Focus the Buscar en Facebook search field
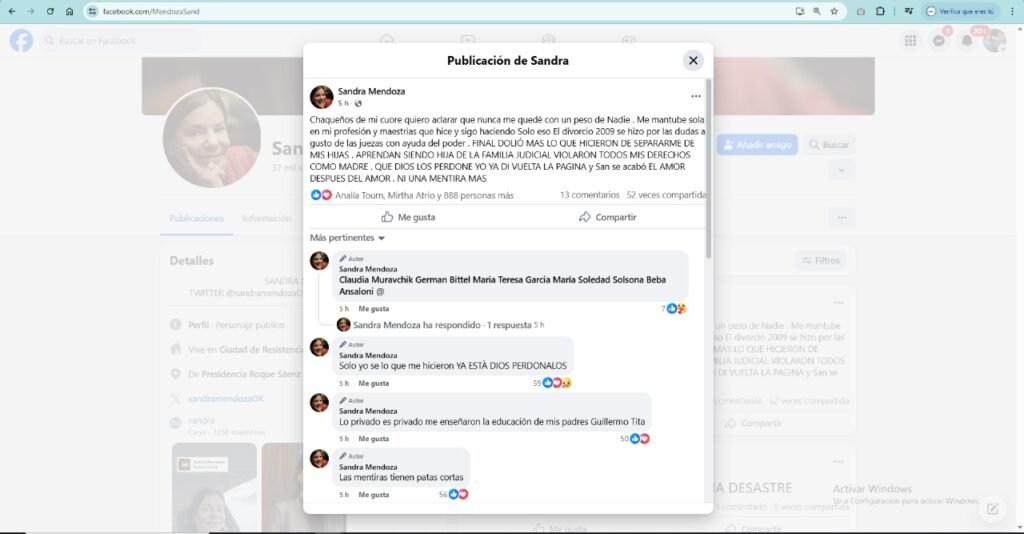 coord(121,40)
